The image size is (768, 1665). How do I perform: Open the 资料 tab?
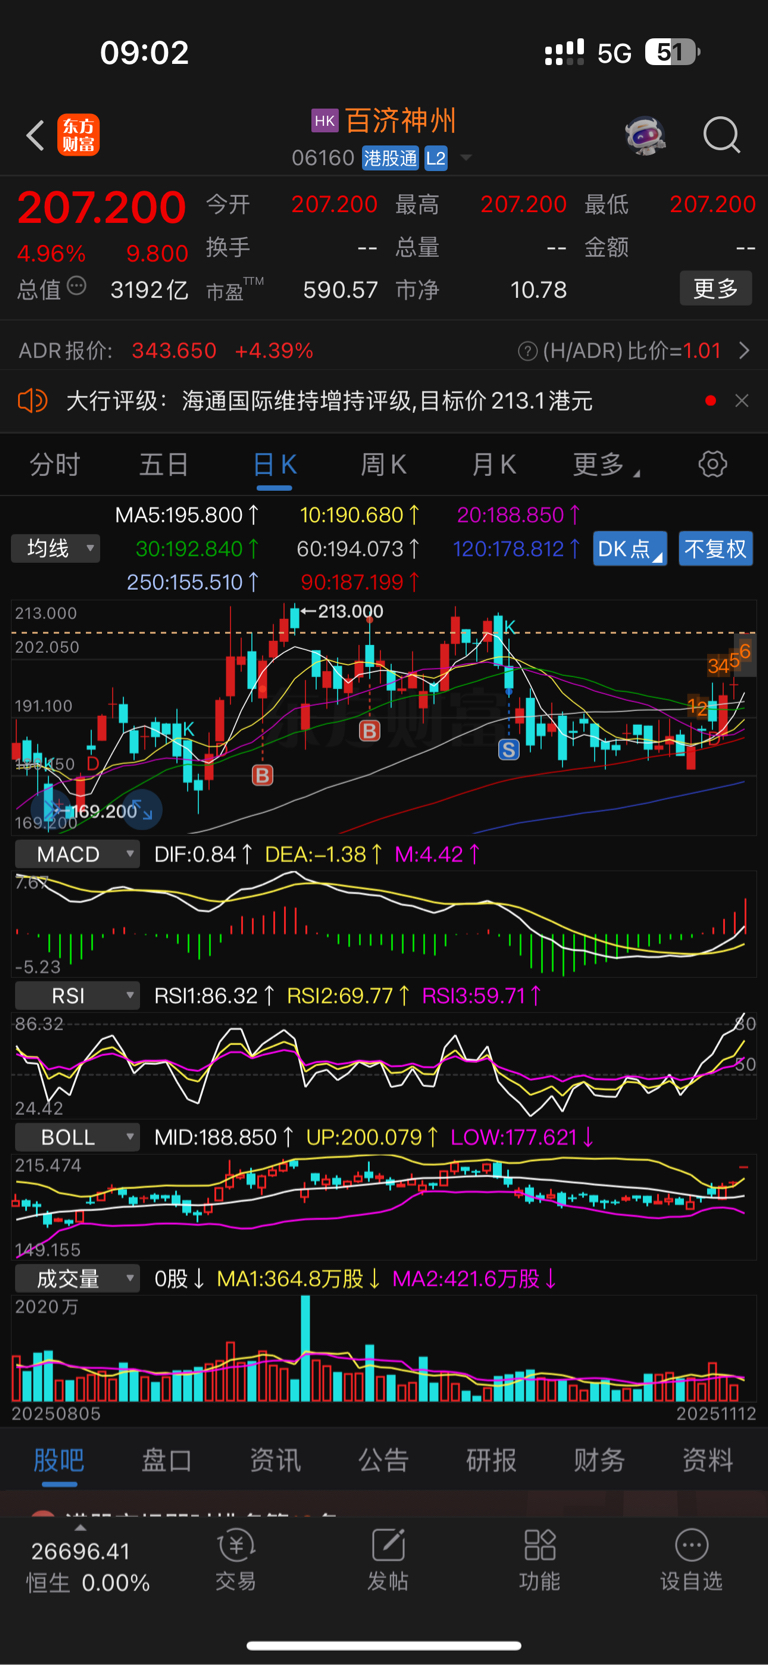[x=707, y=1460]
